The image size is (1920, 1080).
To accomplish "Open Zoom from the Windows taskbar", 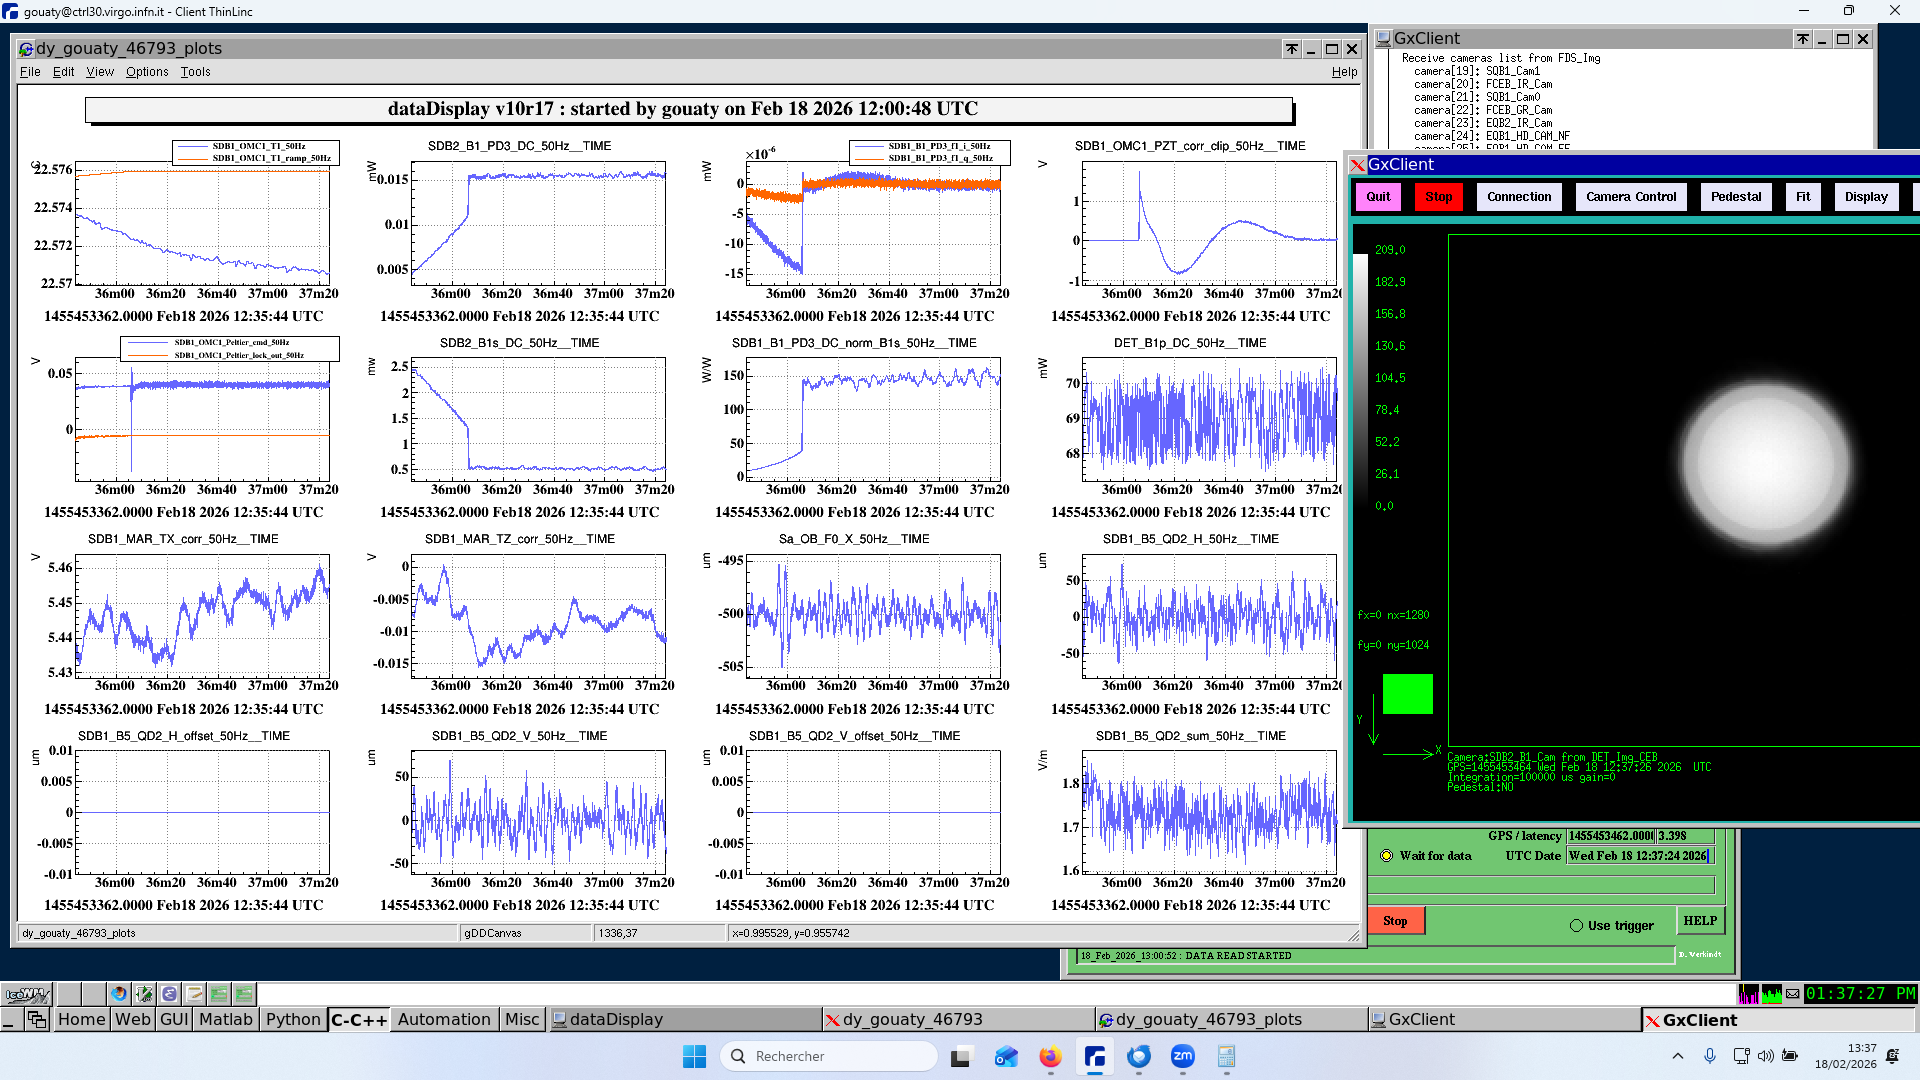I will click(1182, 1057).
